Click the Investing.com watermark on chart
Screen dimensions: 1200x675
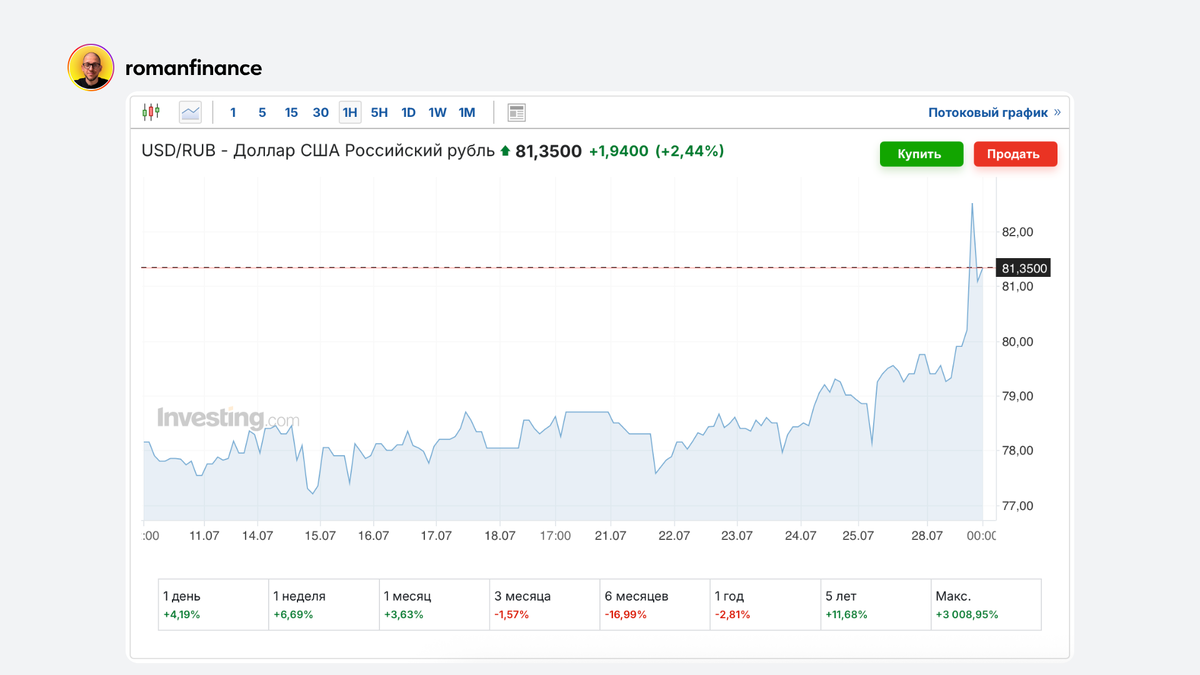point(228,417)
